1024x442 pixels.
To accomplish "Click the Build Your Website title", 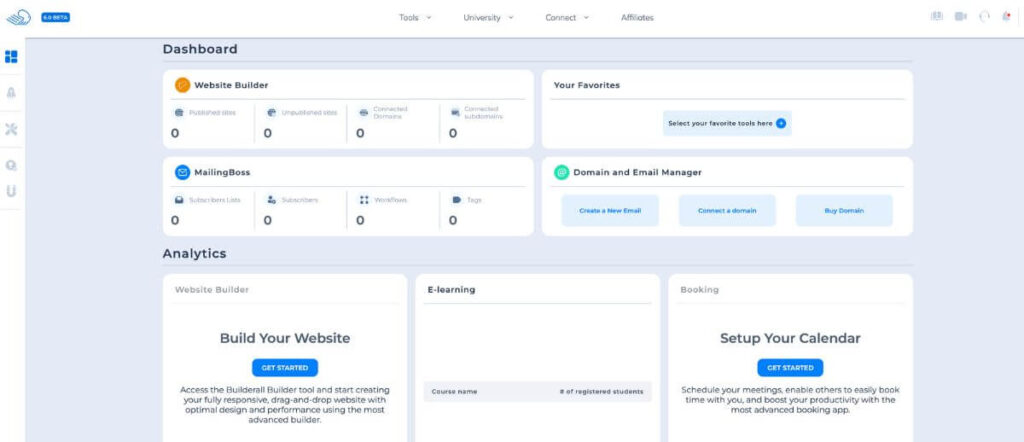I will click(285, 338).
